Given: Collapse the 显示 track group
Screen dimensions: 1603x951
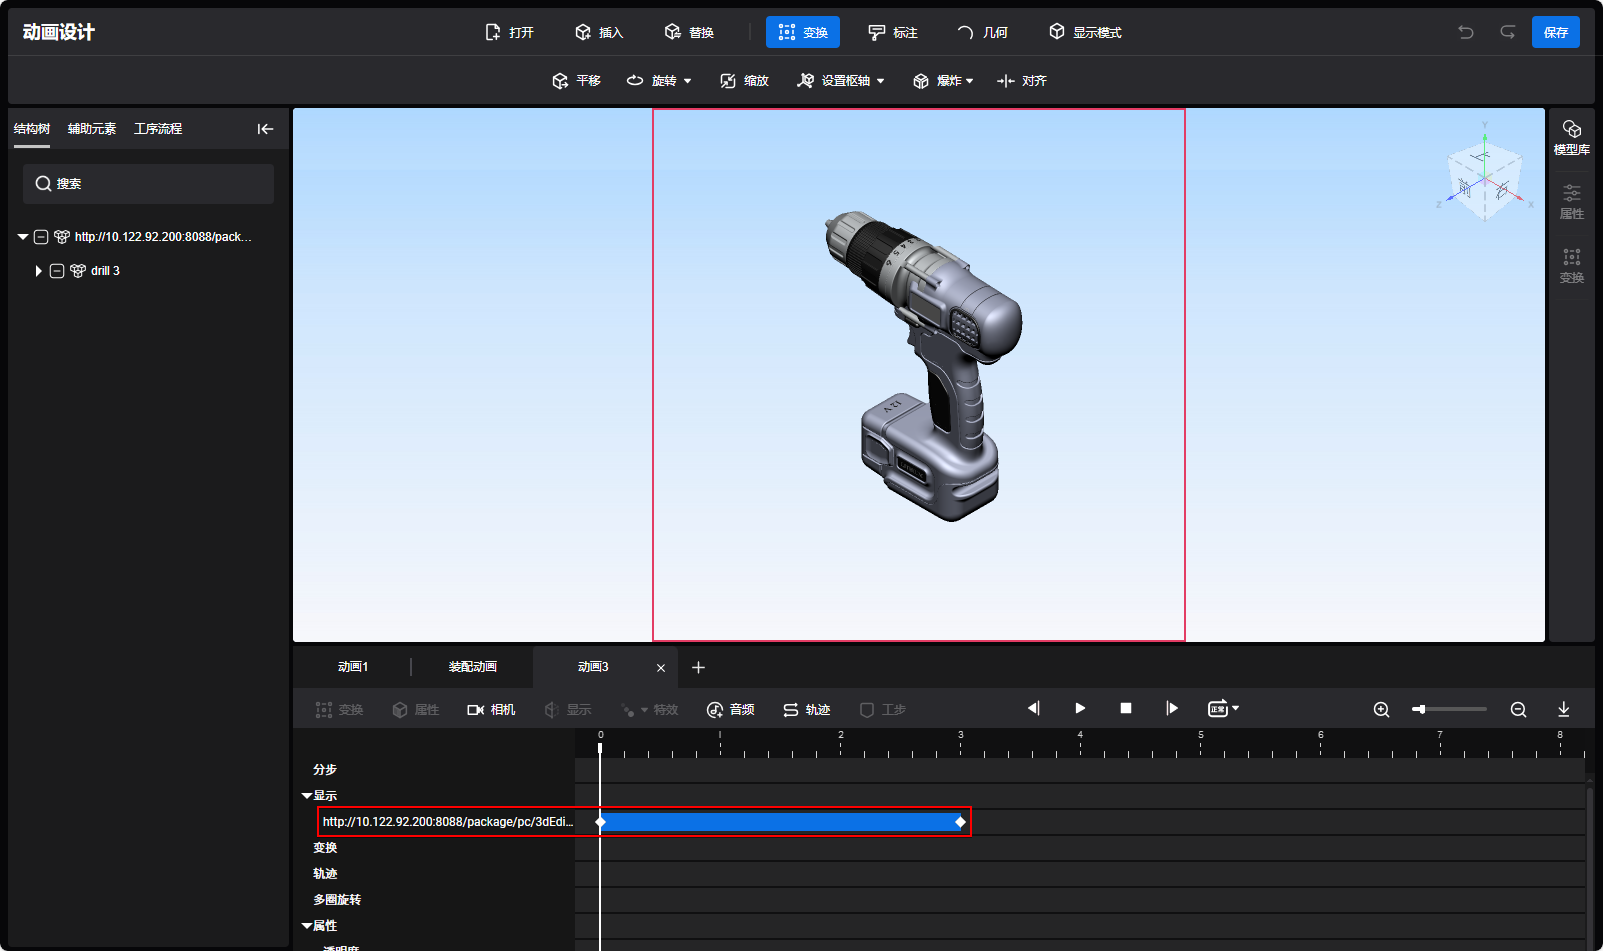Looking at the screenshot, I should click(307, 796).
